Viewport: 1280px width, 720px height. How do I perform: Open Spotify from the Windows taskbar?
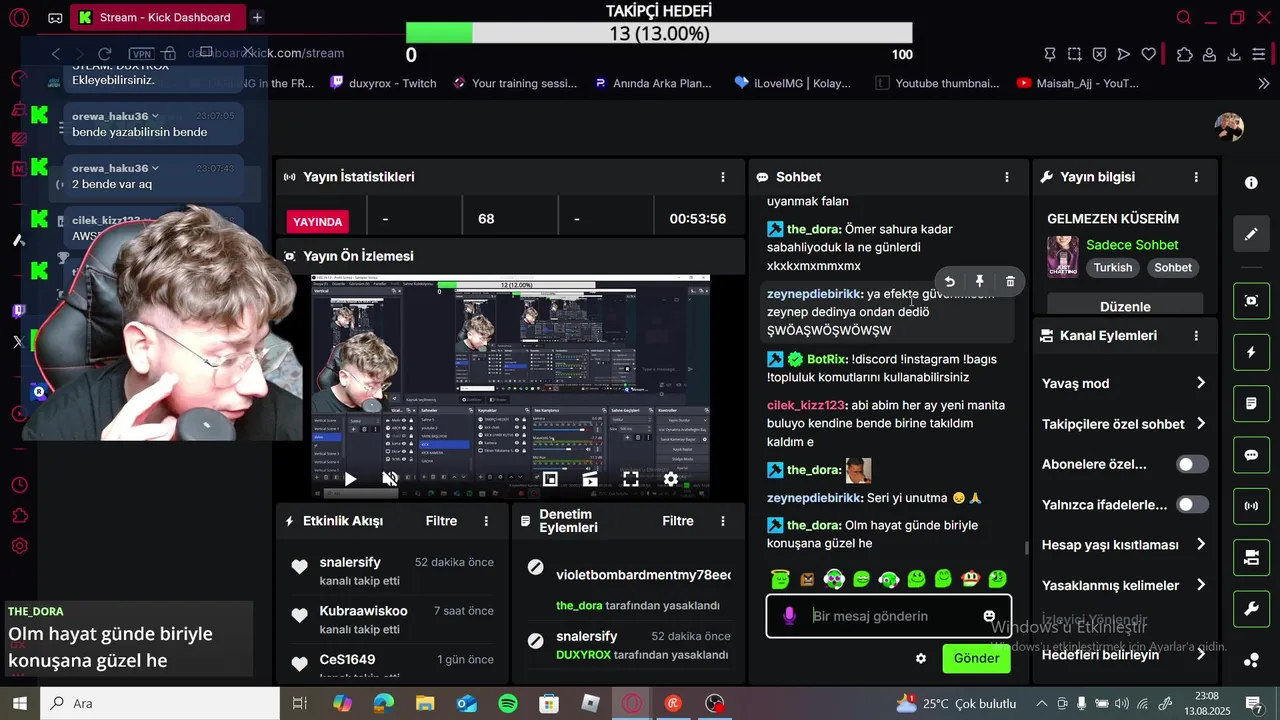(508, 703)
